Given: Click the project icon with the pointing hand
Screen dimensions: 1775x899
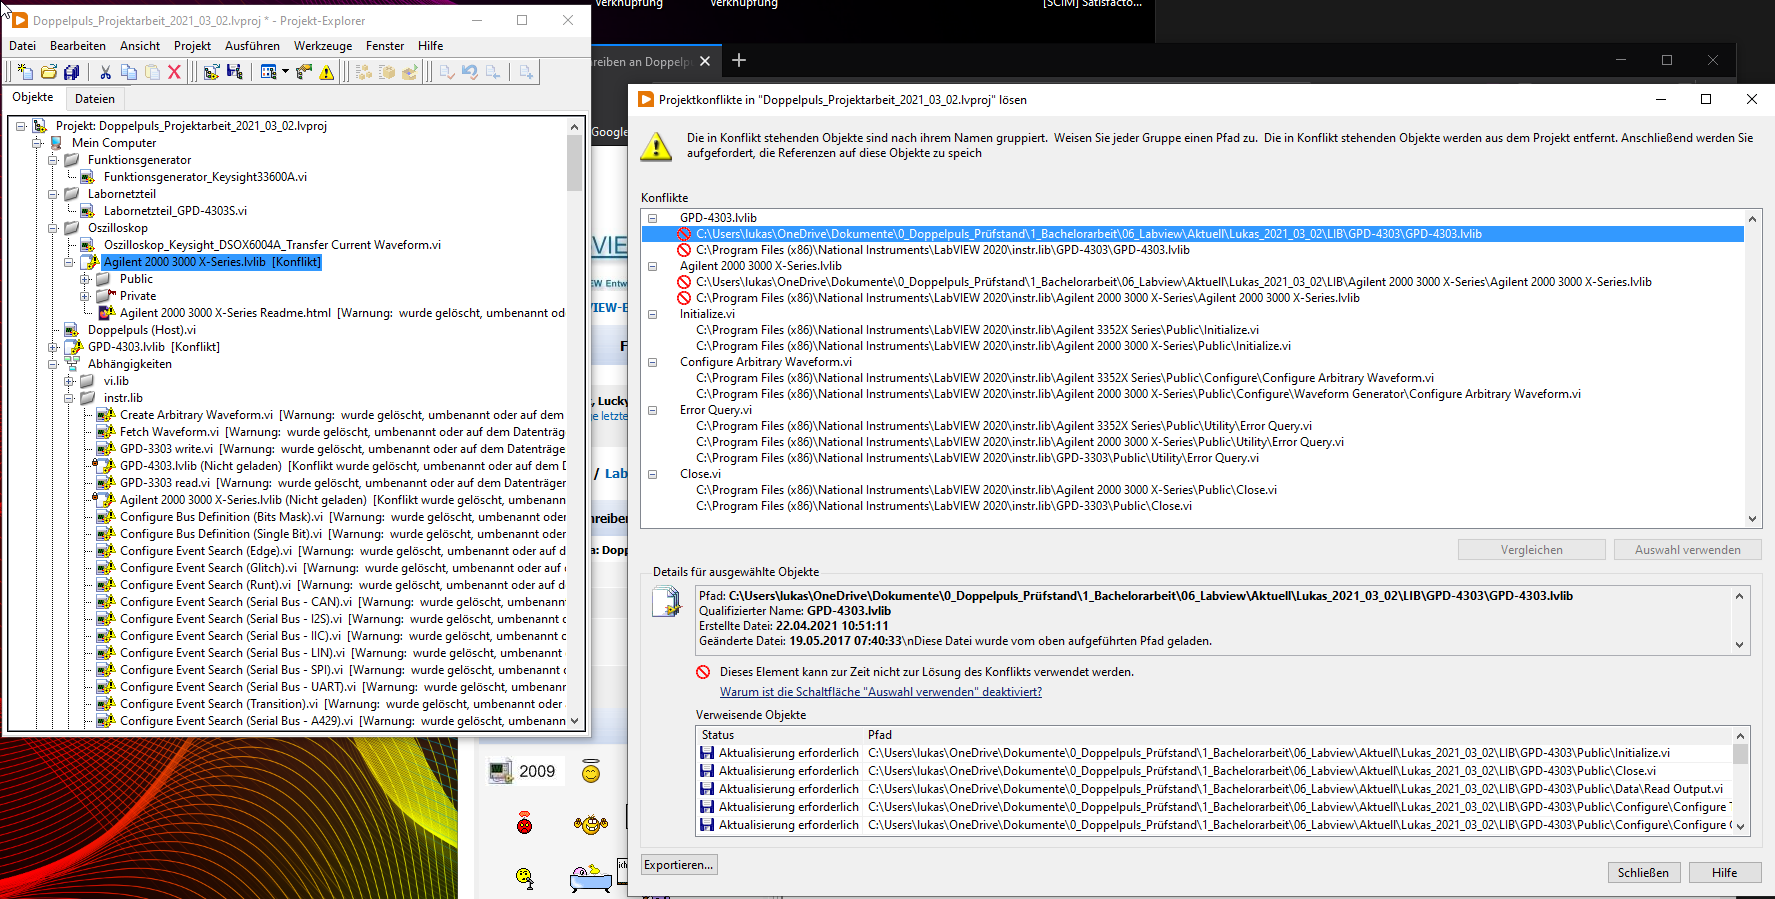Looking at the screenshot, I should (304, 72).
